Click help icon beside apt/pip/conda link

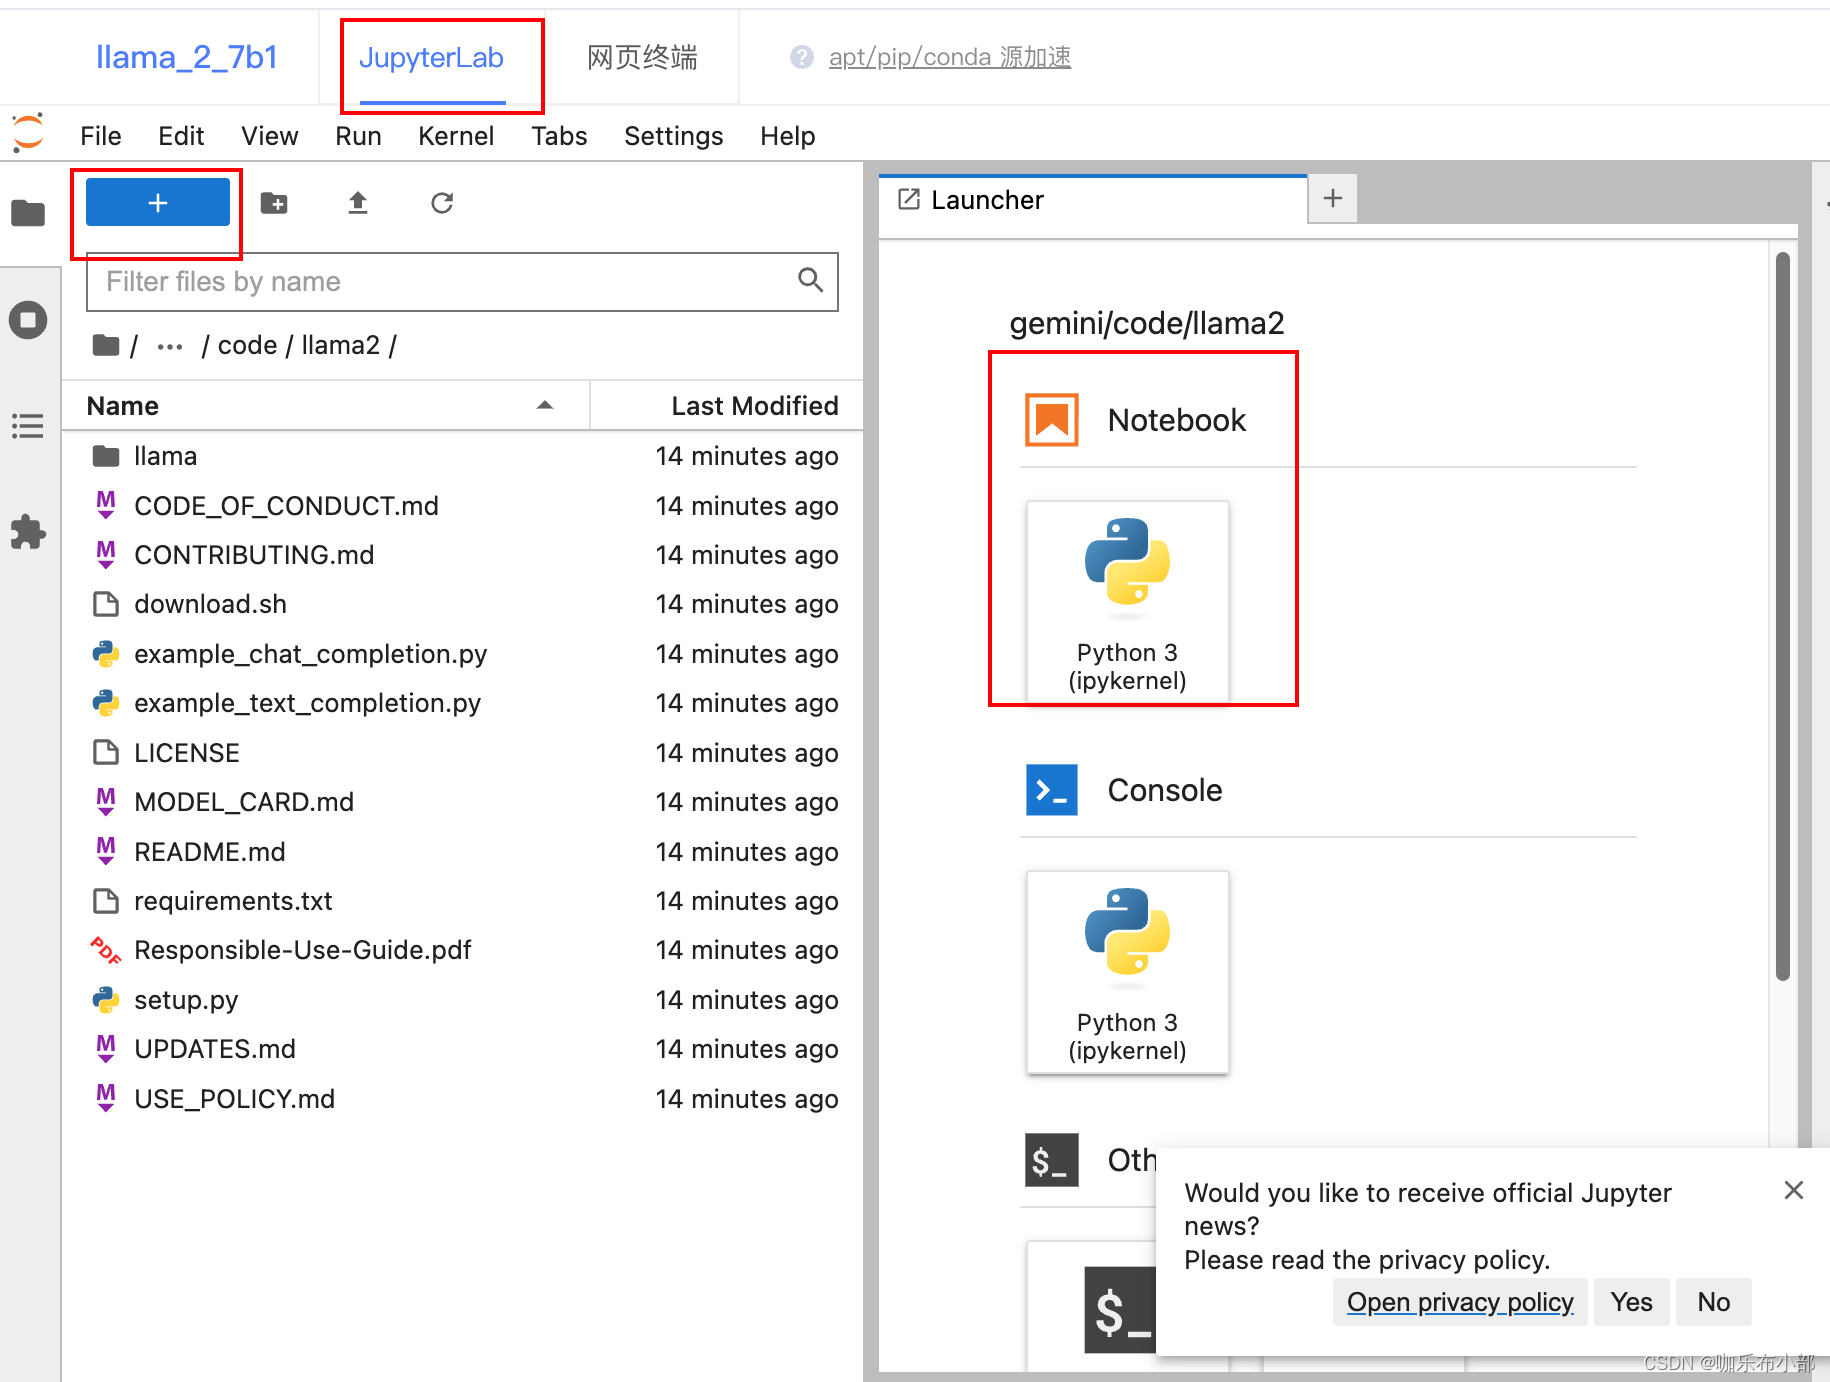[801, 58]
